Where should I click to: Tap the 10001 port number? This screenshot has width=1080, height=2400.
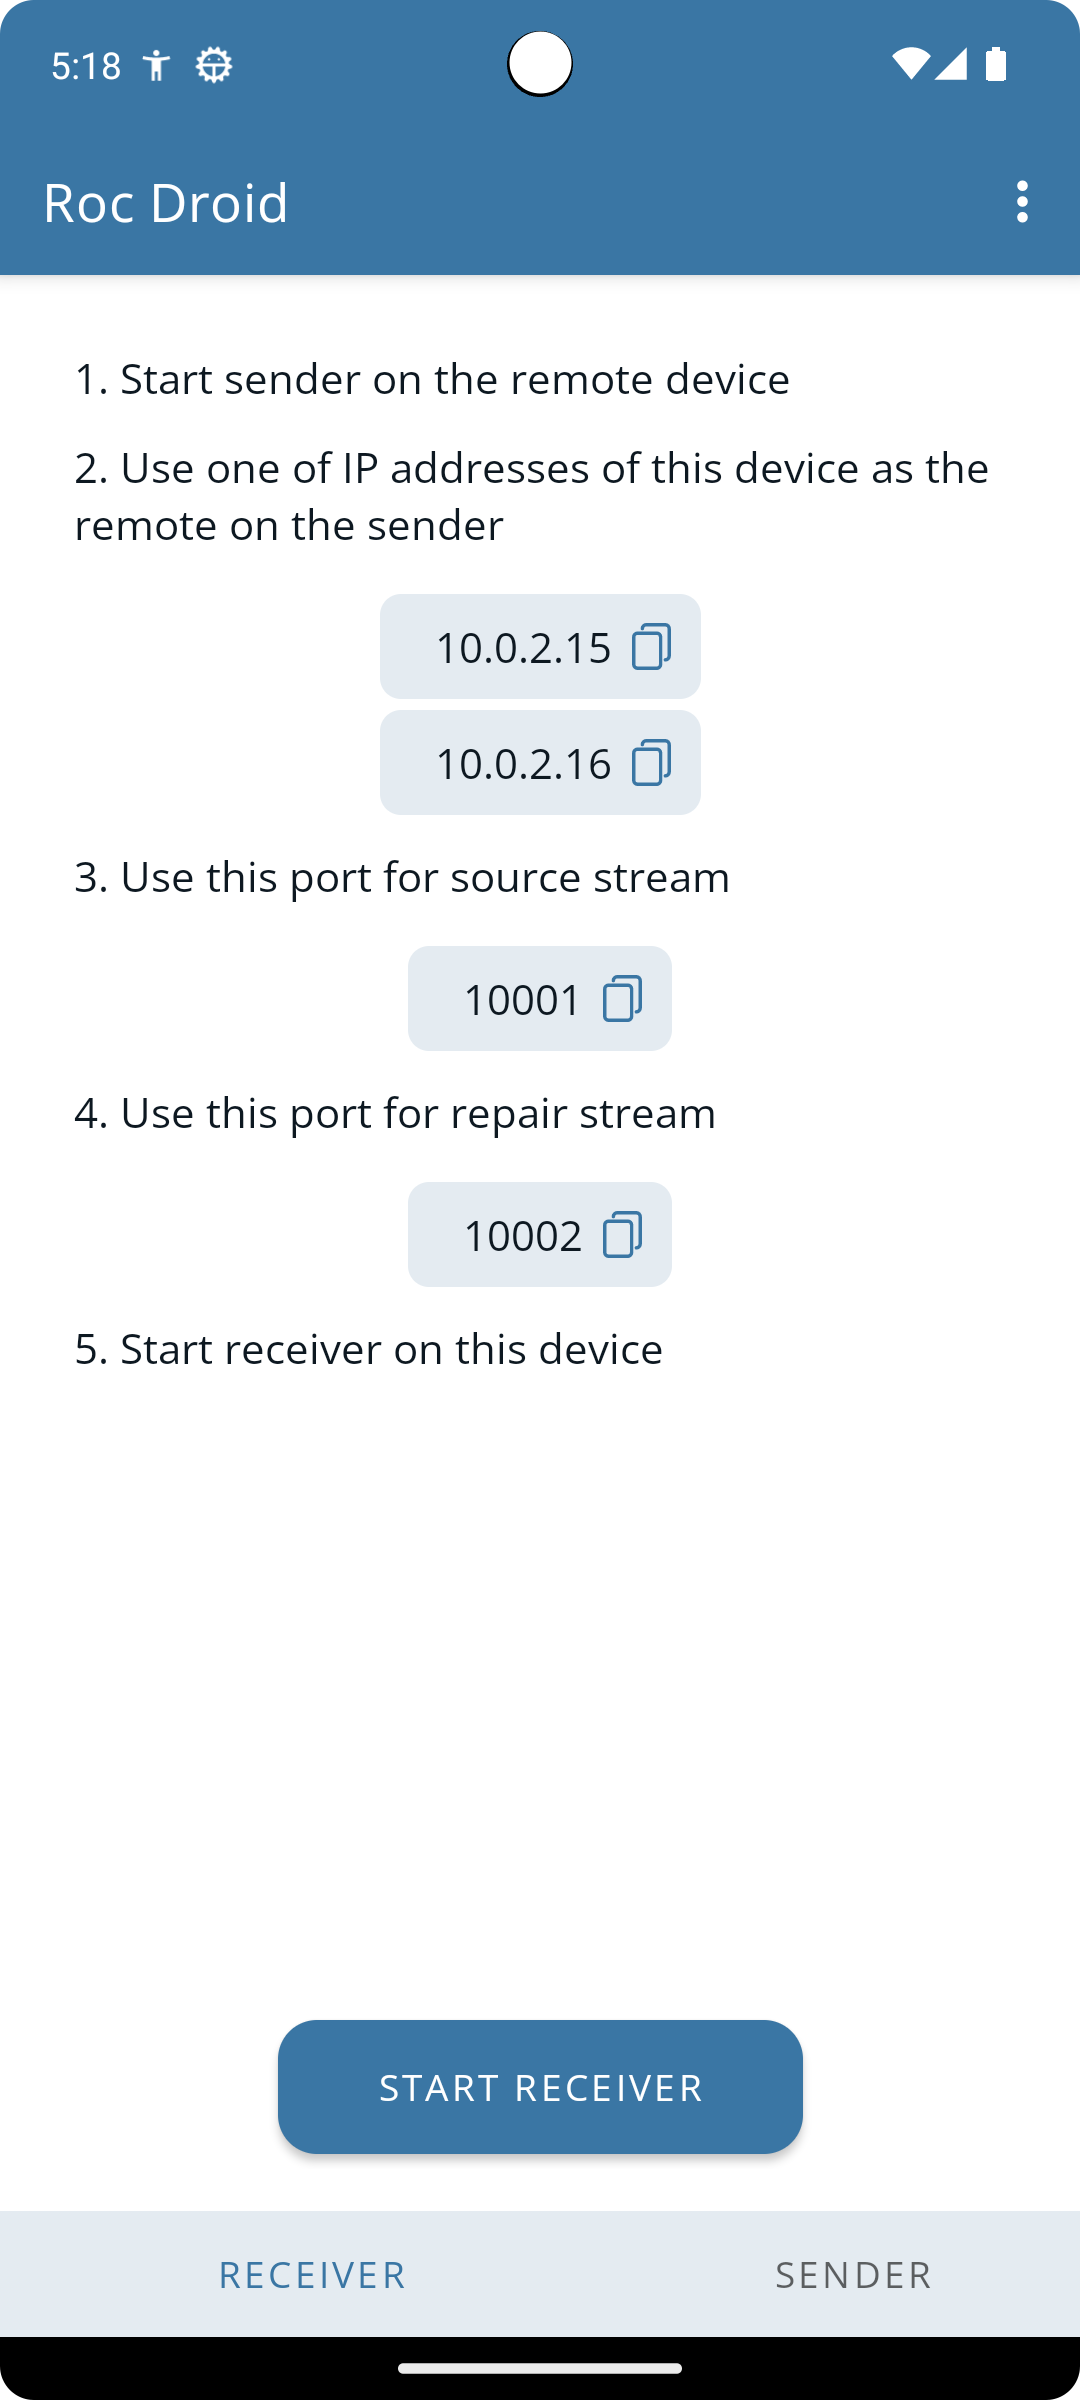pos(522,999)
